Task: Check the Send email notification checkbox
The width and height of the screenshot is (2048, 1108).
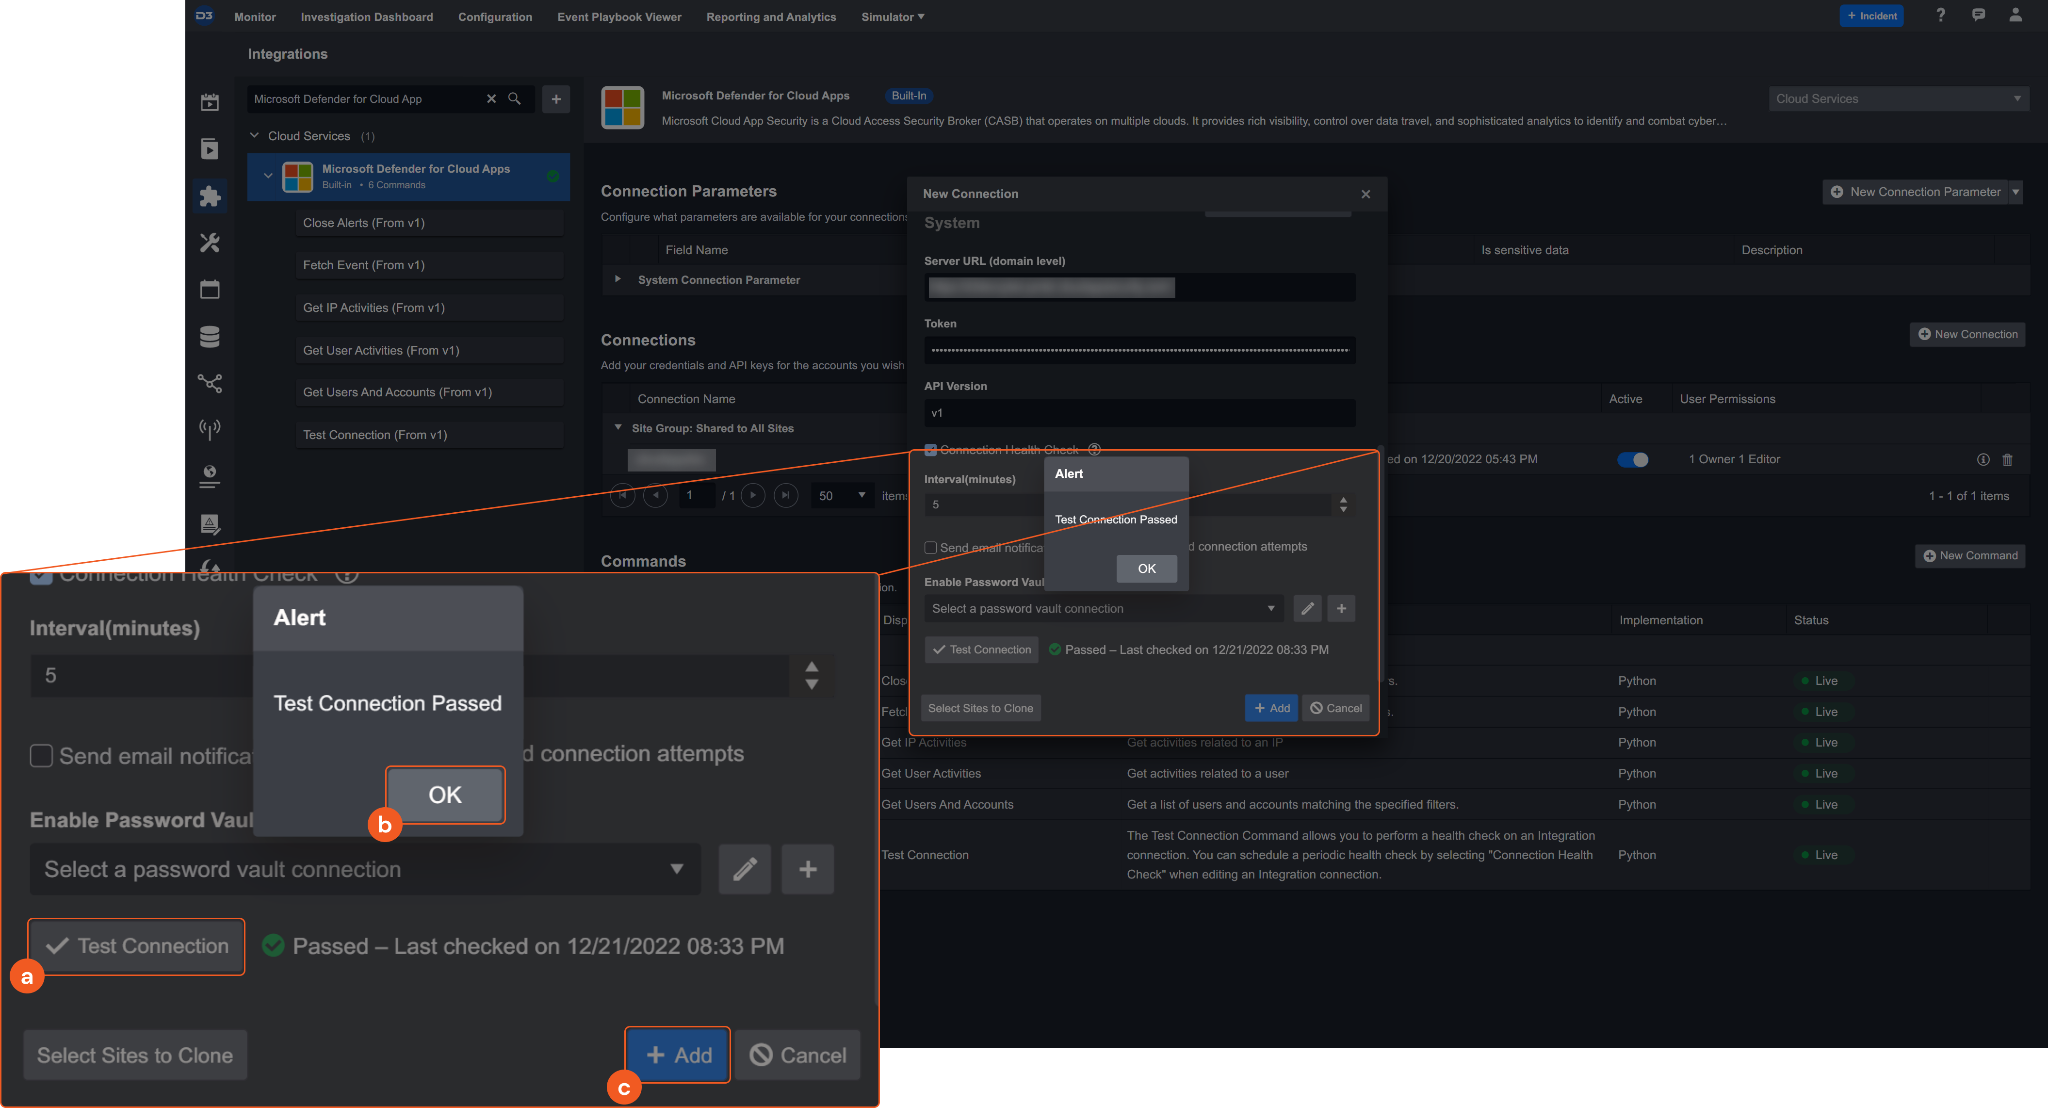Action: pyautogui.click(x=931, y=548)
